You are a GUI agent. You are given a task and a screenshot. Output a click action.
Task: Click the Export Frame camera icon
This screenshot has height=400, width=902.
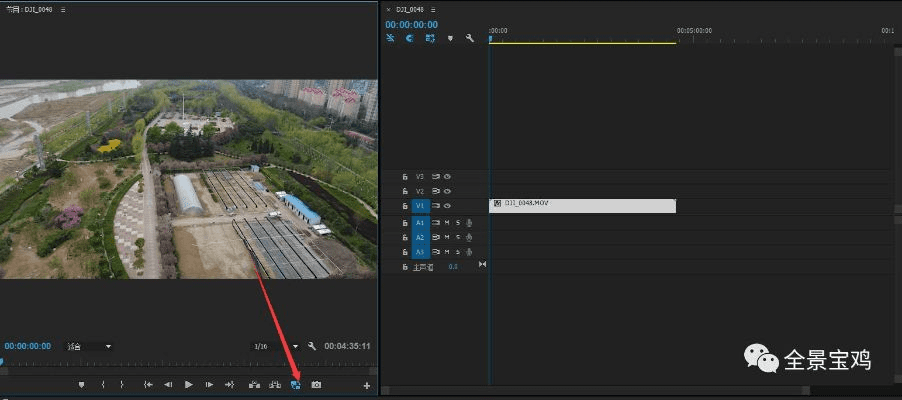click(316, 385)
